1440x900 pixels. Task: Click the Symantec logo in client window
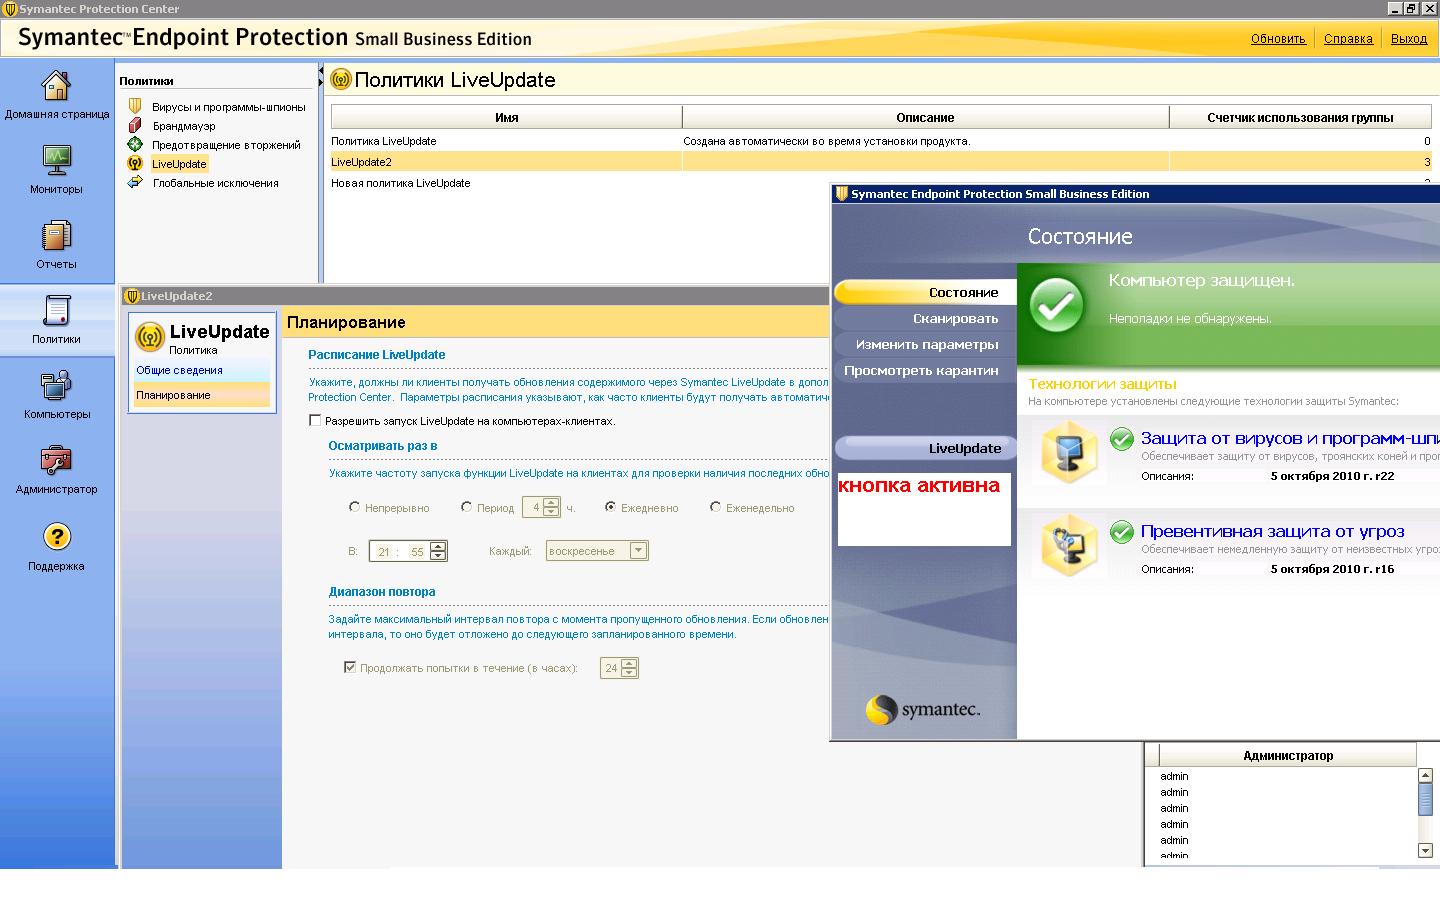(922, 710)
